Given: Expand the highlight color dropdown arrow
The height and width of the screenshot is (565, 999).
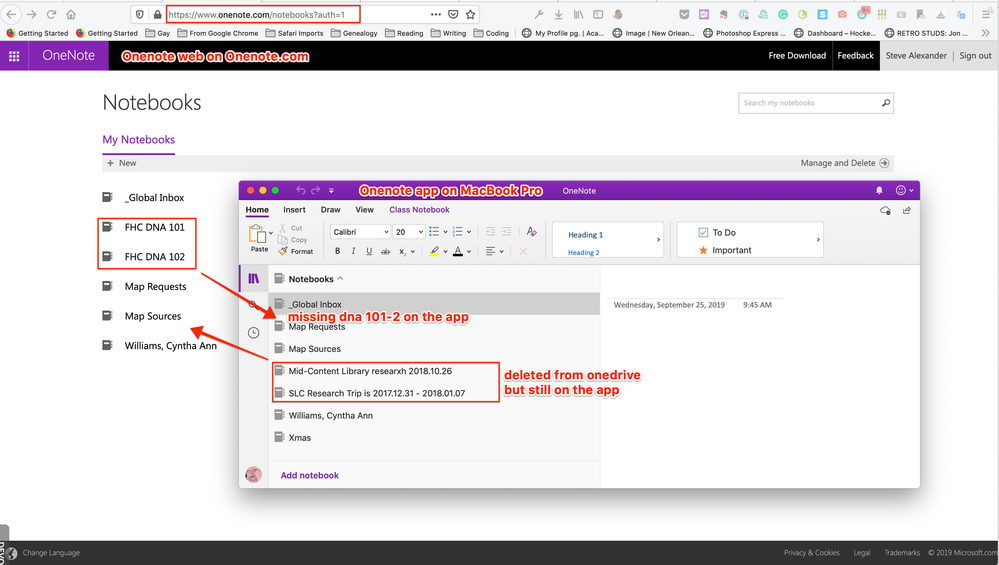Looking at the screenshot, I should pos(445,252).
